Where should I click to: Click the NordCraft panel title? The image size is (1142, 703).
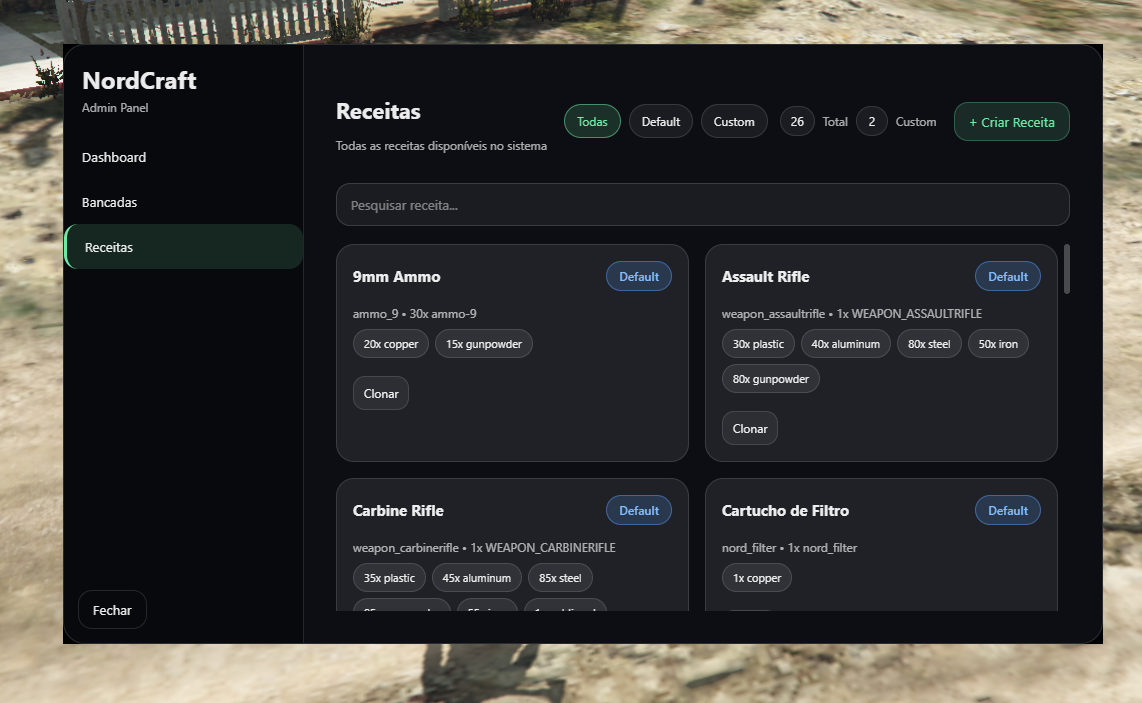(139, 80)
